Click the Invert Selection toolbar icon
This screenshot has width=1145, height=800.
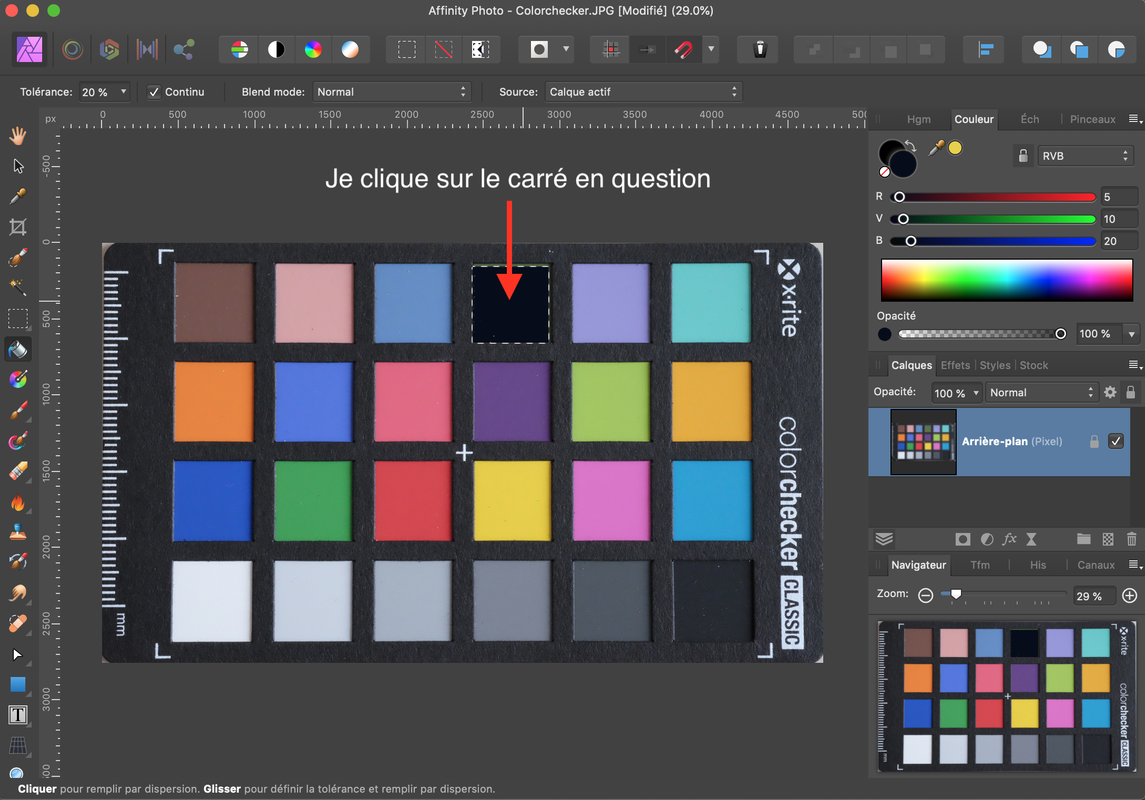coord(480,50)
